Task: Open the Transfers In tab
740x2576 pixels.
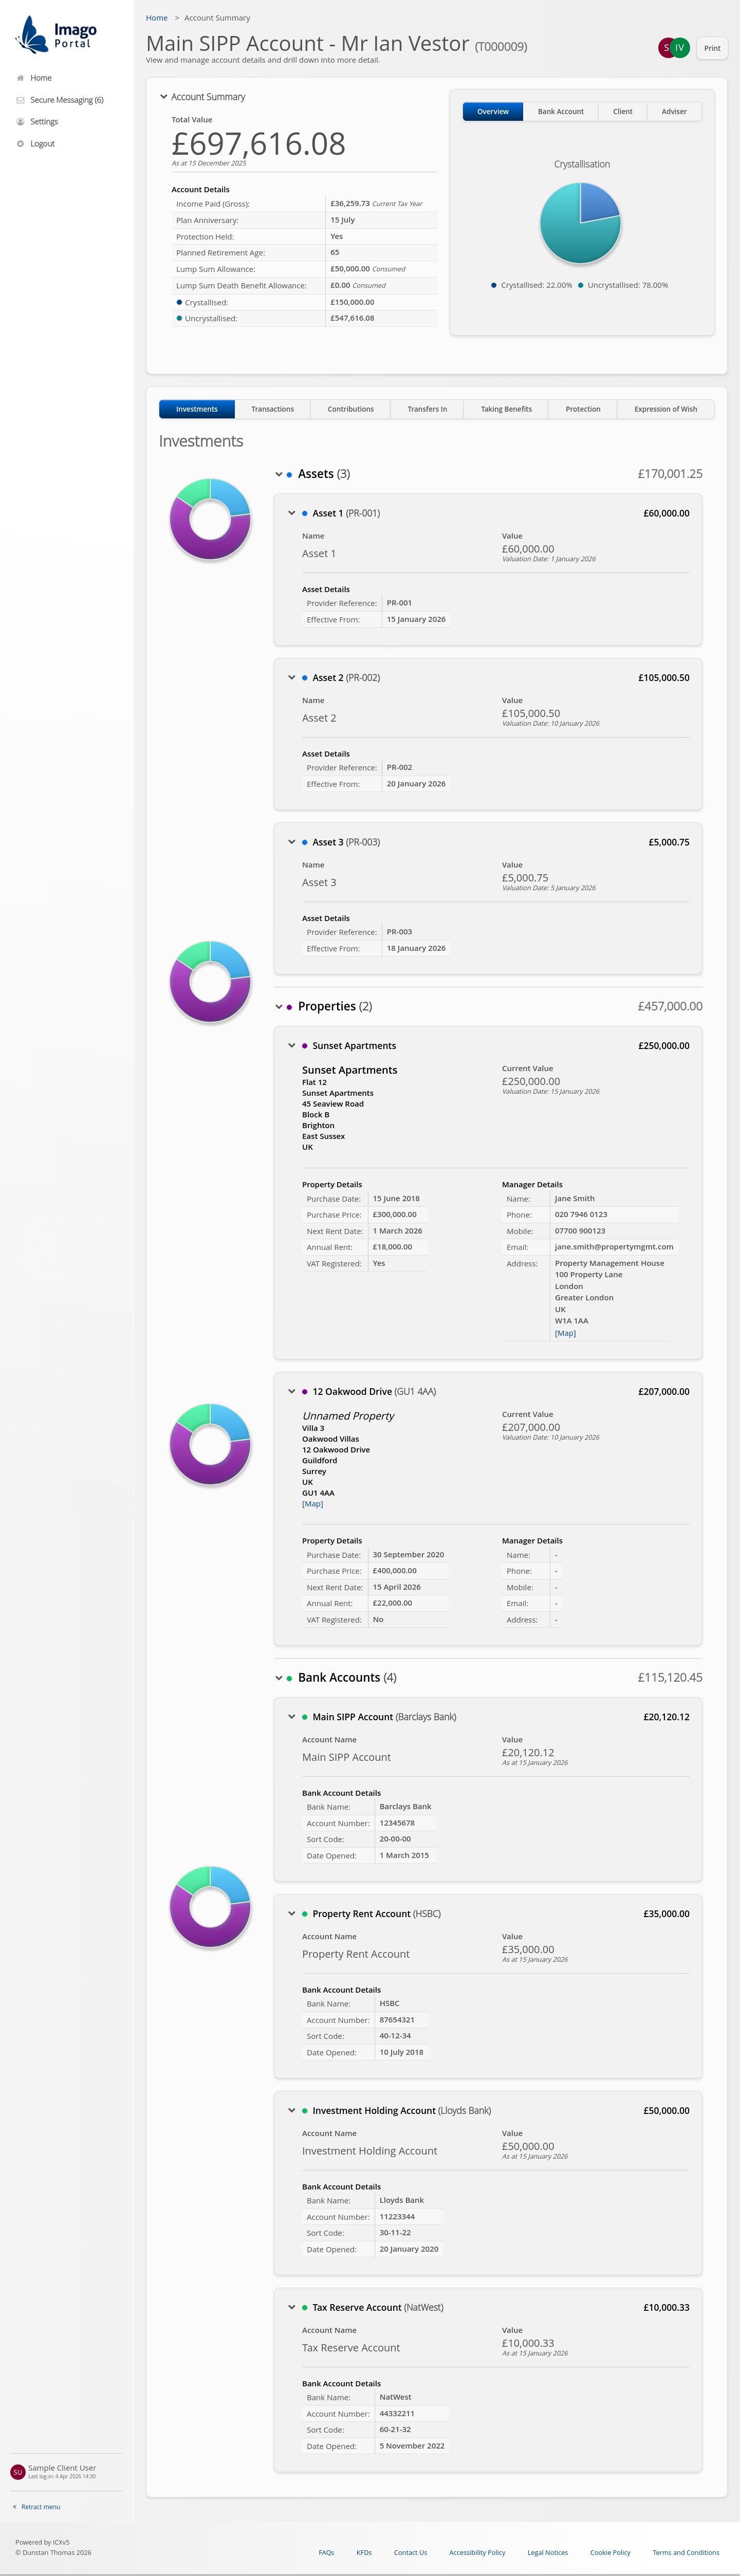Action: [427, 409]
